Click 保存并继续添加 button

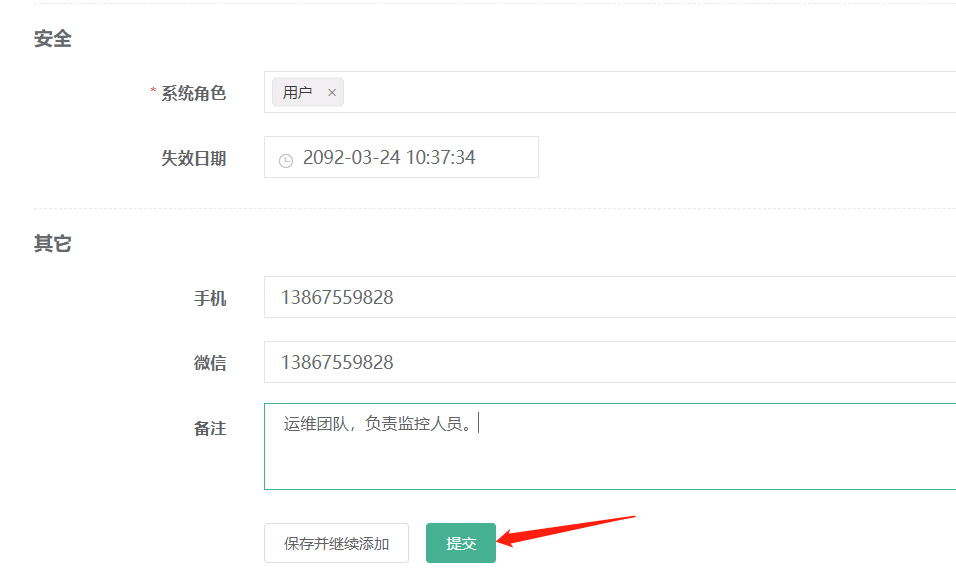point(337,543)
